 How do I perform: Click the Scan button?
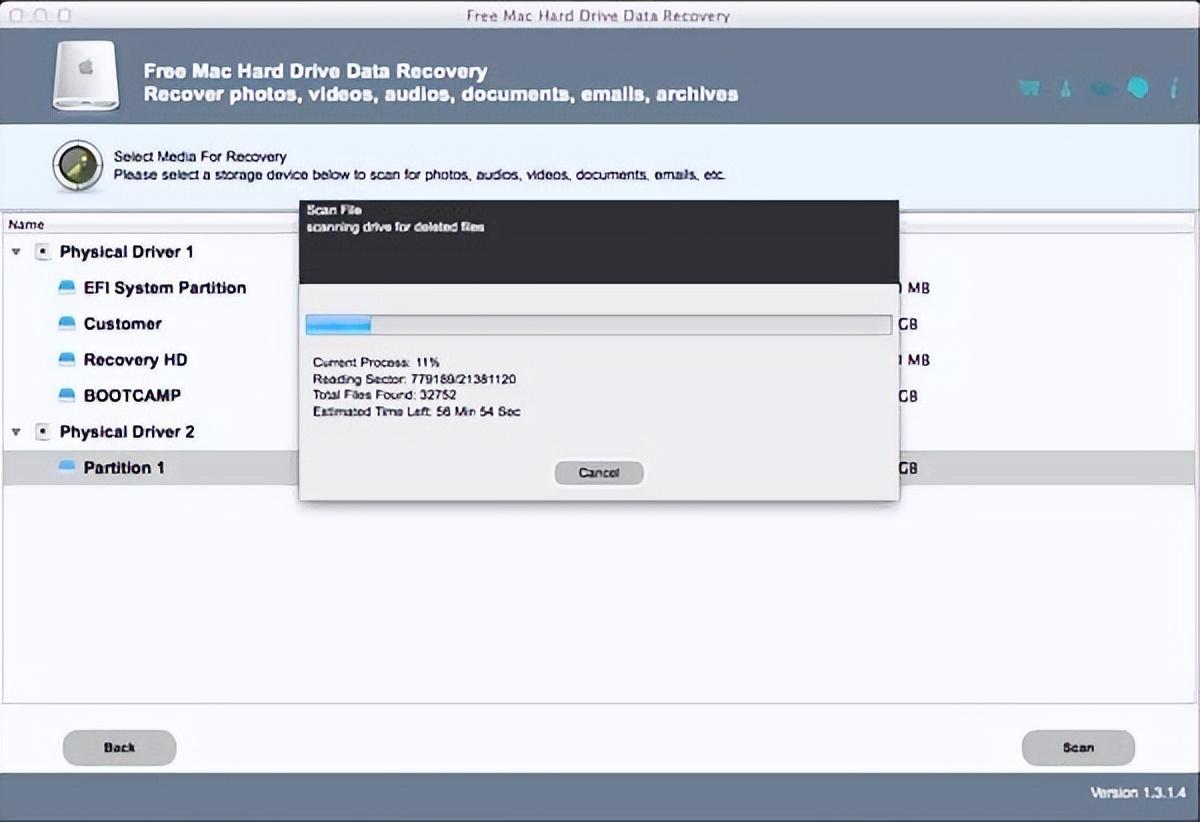pos(1078,747)
